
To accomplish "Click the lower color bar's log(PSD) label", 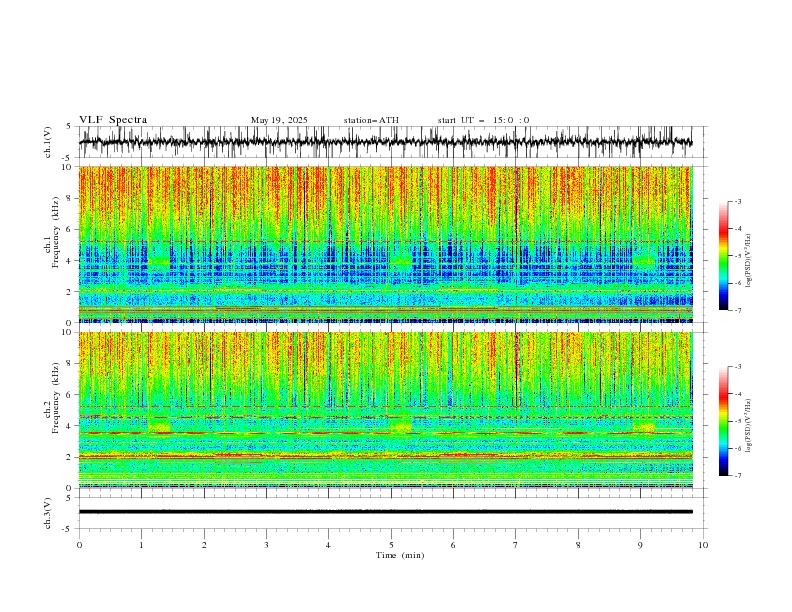I will 748,426.
